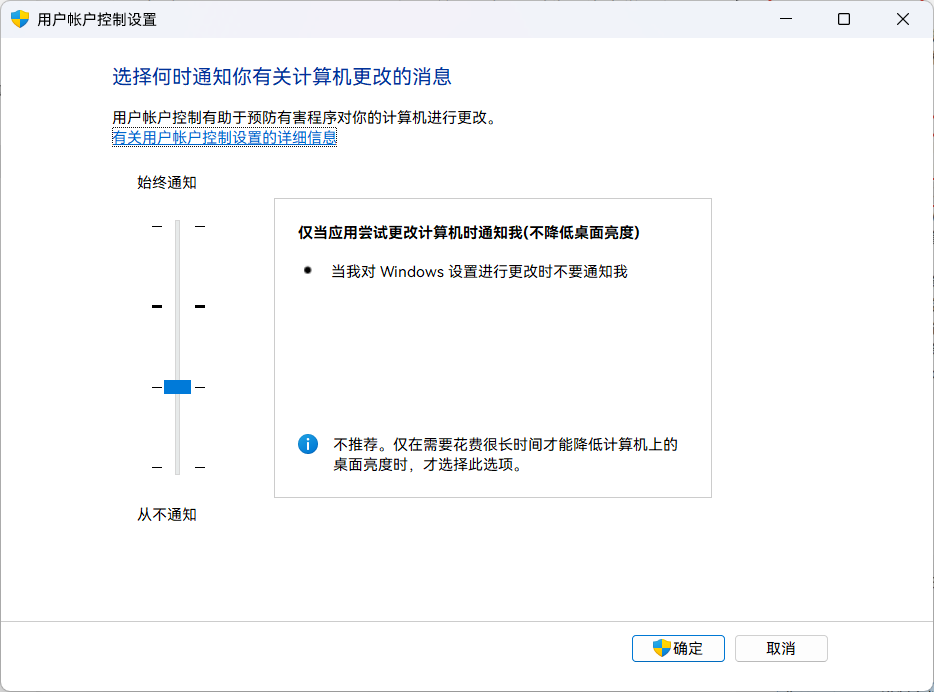Image resolution: width=934 pixels, height=692 pixels.
Task: Click the 始终通知 label above the slider
Action: tap(167, 183)
